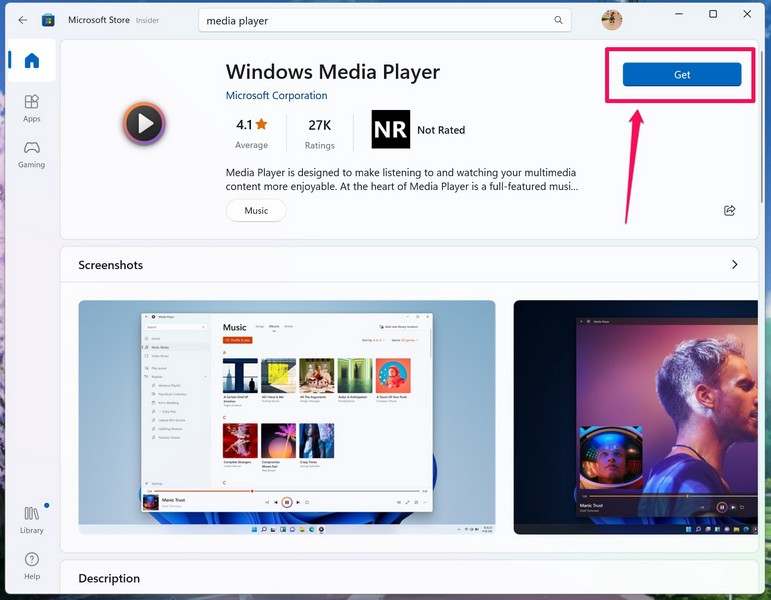Open the user profile avatar
771x600 pixels.
pos(611,20)
